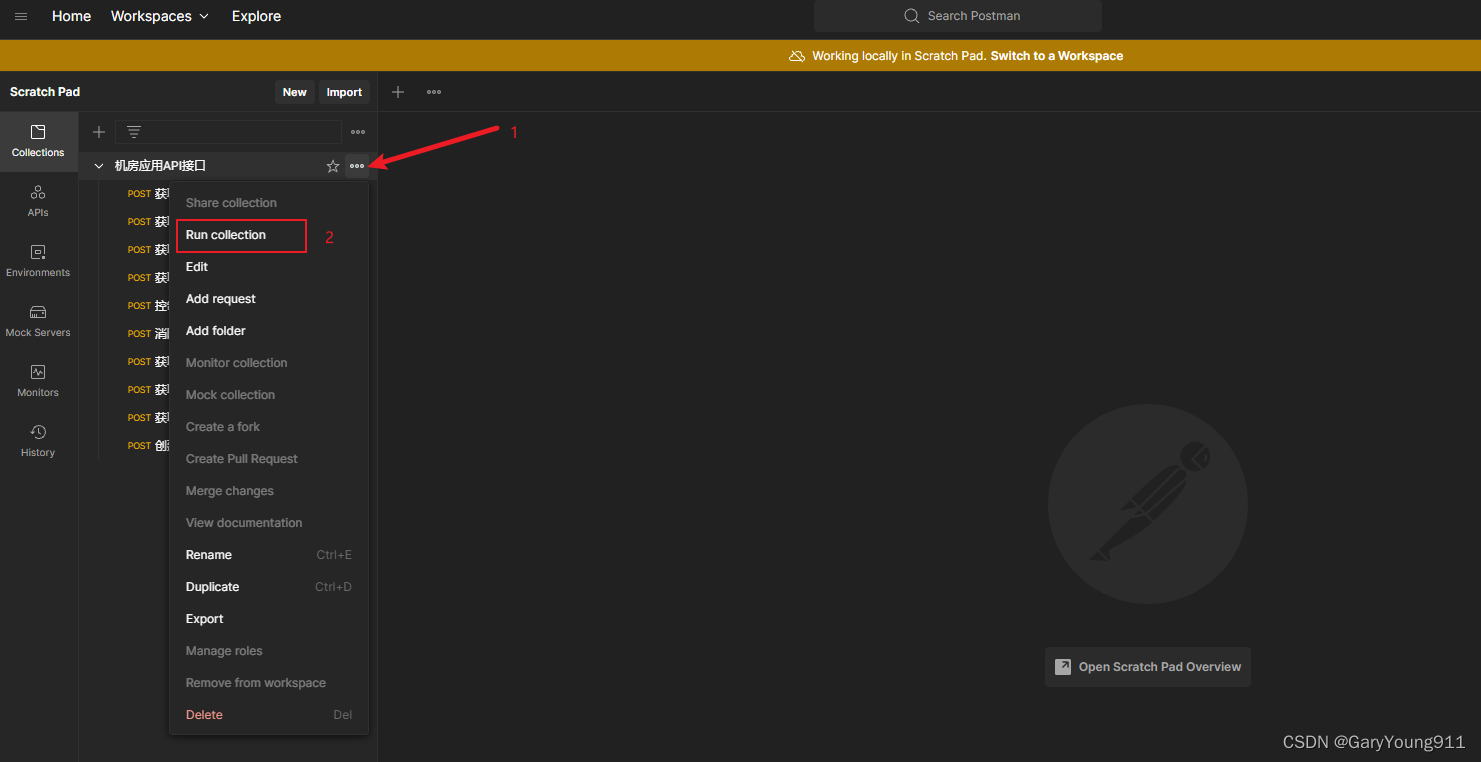
Task: Click Mock collection menu entry
Action: coord(269,395)
